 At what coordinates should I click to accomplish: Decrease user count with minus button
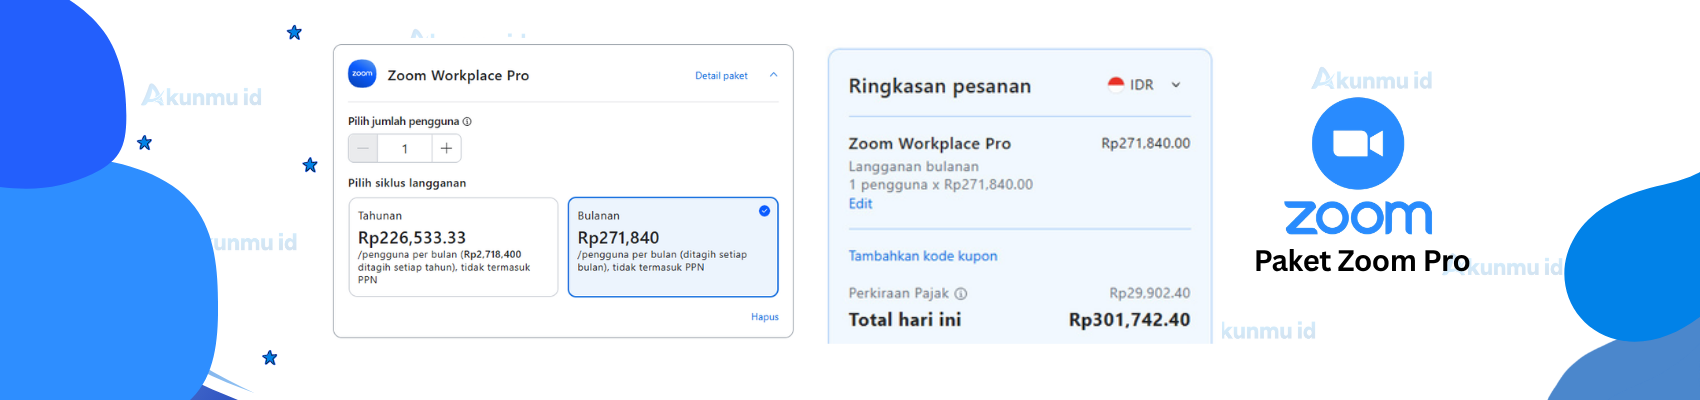pyautogui.click(x=363, y=148)
